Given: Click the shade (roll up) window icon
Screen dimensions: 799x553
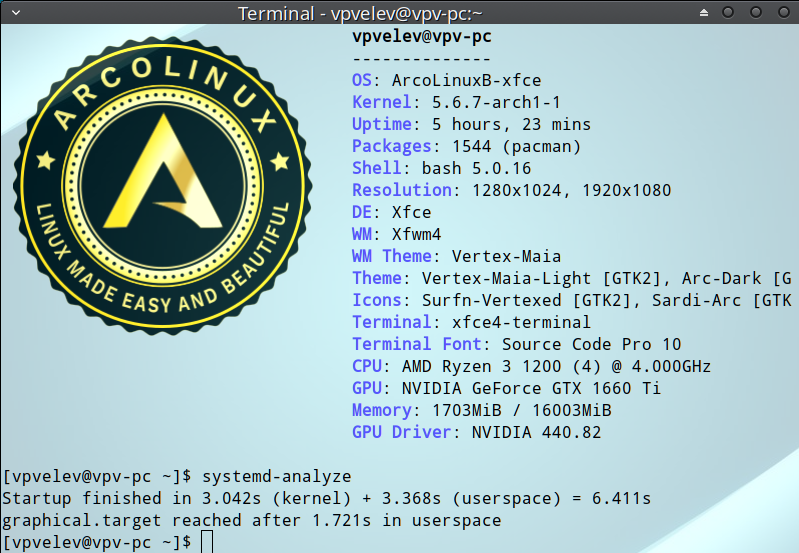Looking at the screenshot, I should pyautogui.click(x=704, y=12).
